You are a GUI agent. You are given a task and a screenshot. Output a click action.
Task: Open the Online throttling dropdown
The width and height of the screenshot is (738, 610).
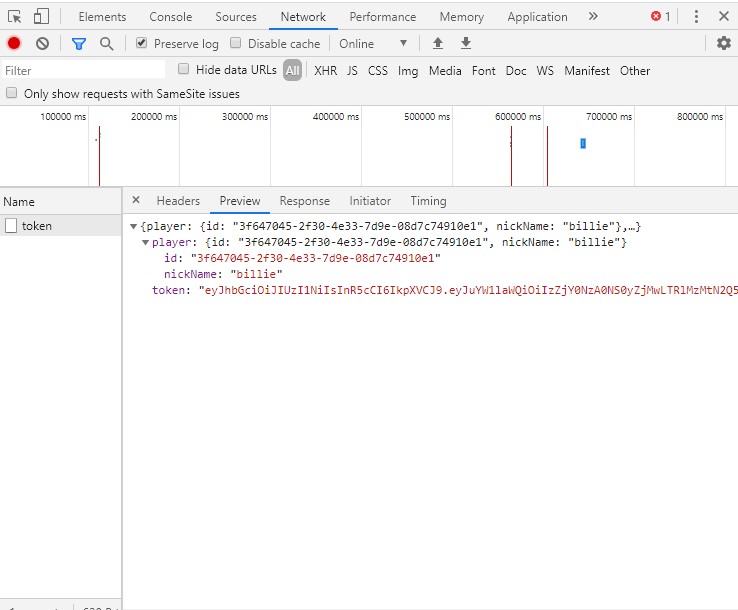click(x=373, y=44)
